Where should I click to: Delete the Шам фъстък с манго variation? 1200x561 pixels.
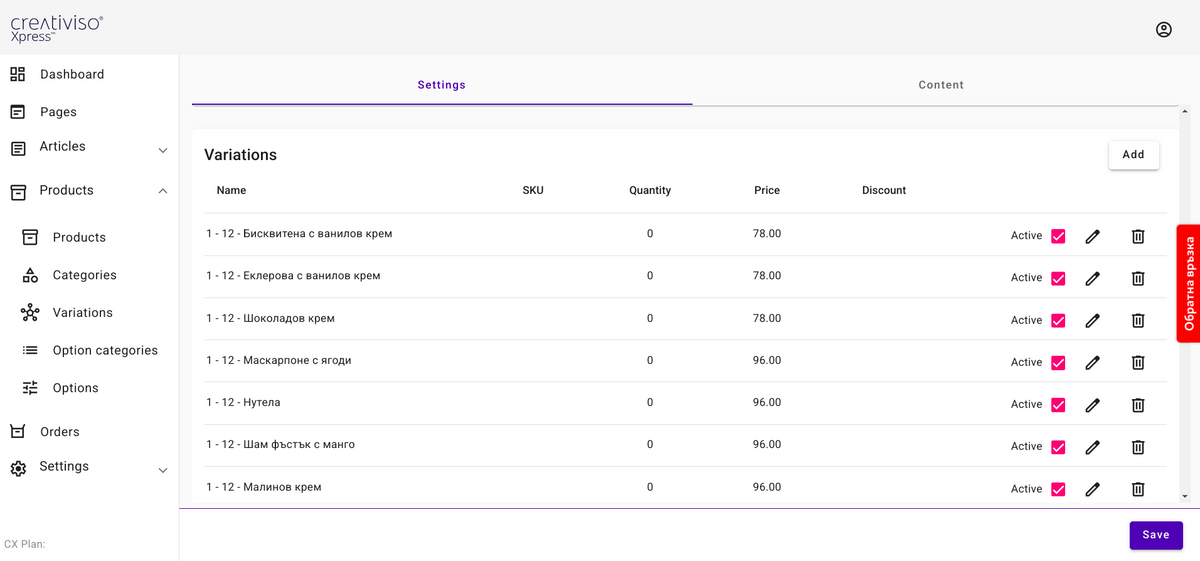(x=1138, y=447)
